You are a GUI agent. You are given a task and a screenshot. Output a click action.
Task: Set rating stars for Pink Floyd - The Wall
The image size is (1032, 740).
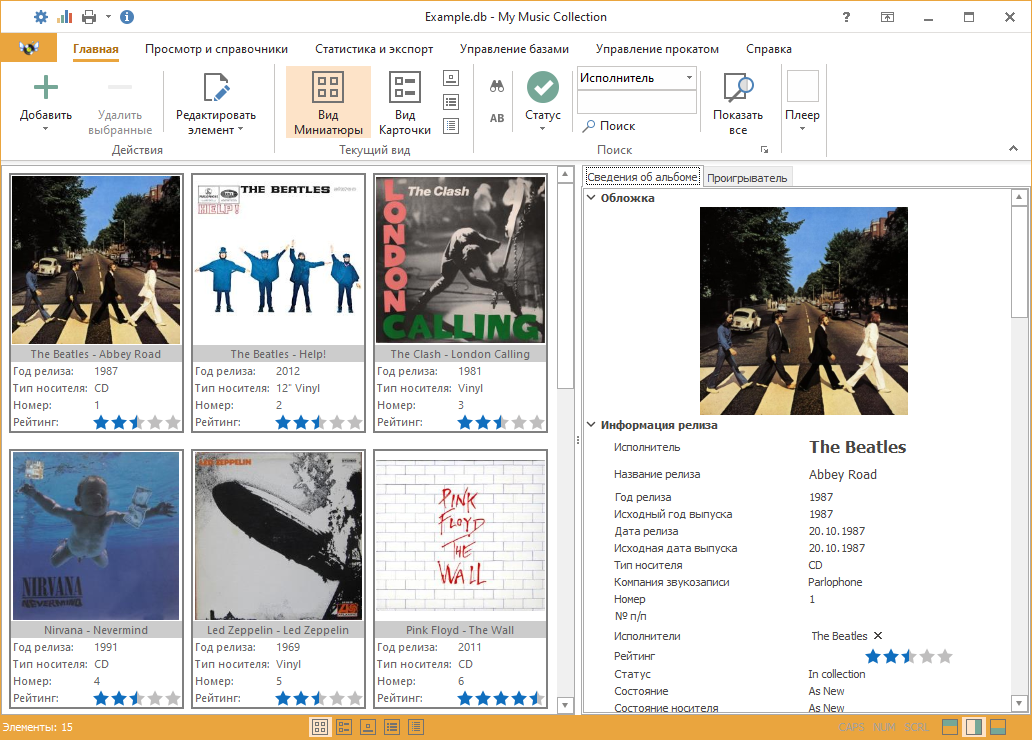click(501, 698)
